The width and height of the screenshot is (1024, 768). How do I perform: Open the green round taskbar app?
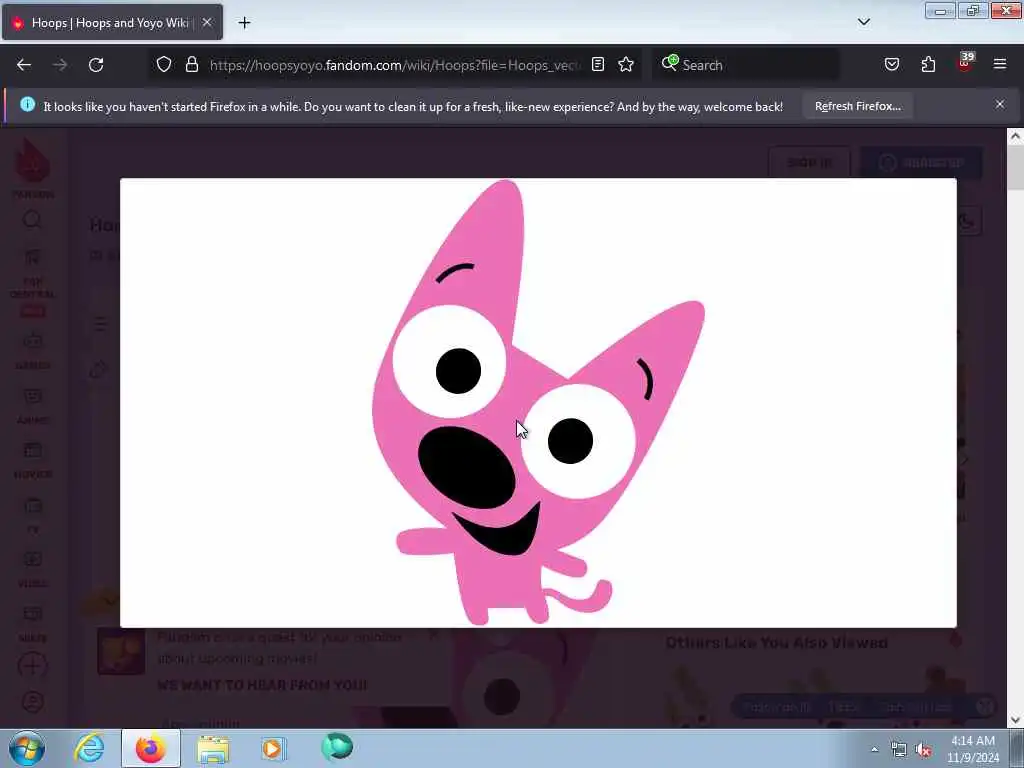point(337,747)
